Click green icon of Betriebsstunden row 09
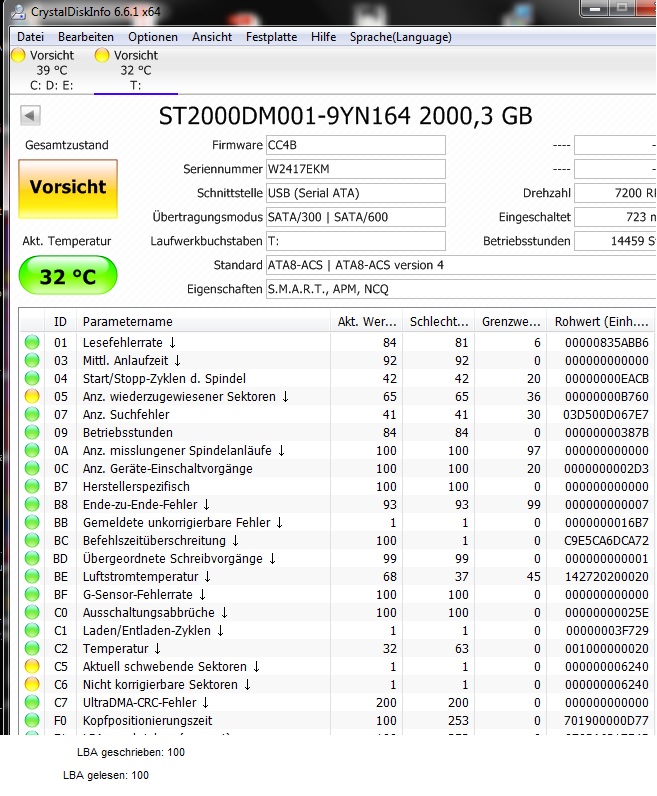Viewport: 657px width, 796px height. [32, 433]
